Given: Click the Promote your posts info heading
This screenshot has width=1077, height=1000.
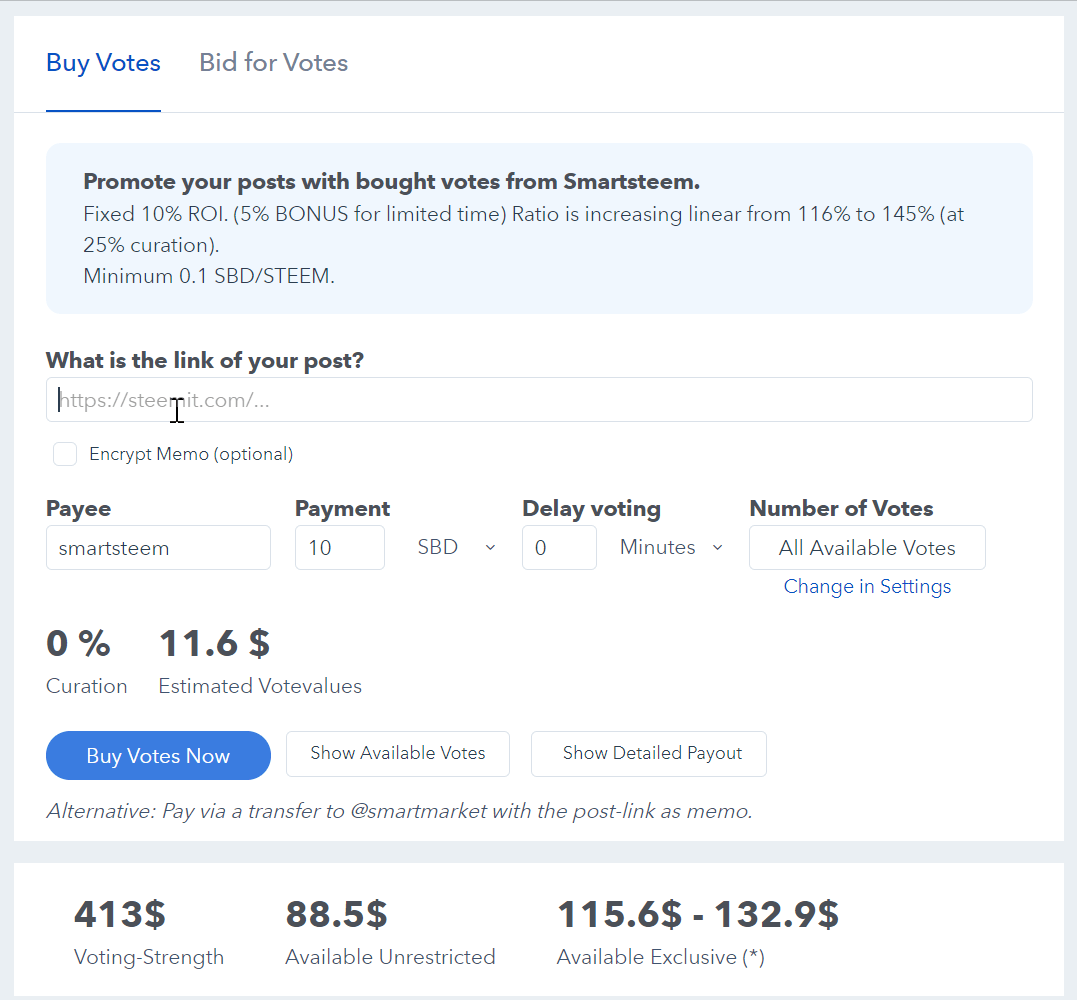Looking at the screenshot, I should [391, 182].
